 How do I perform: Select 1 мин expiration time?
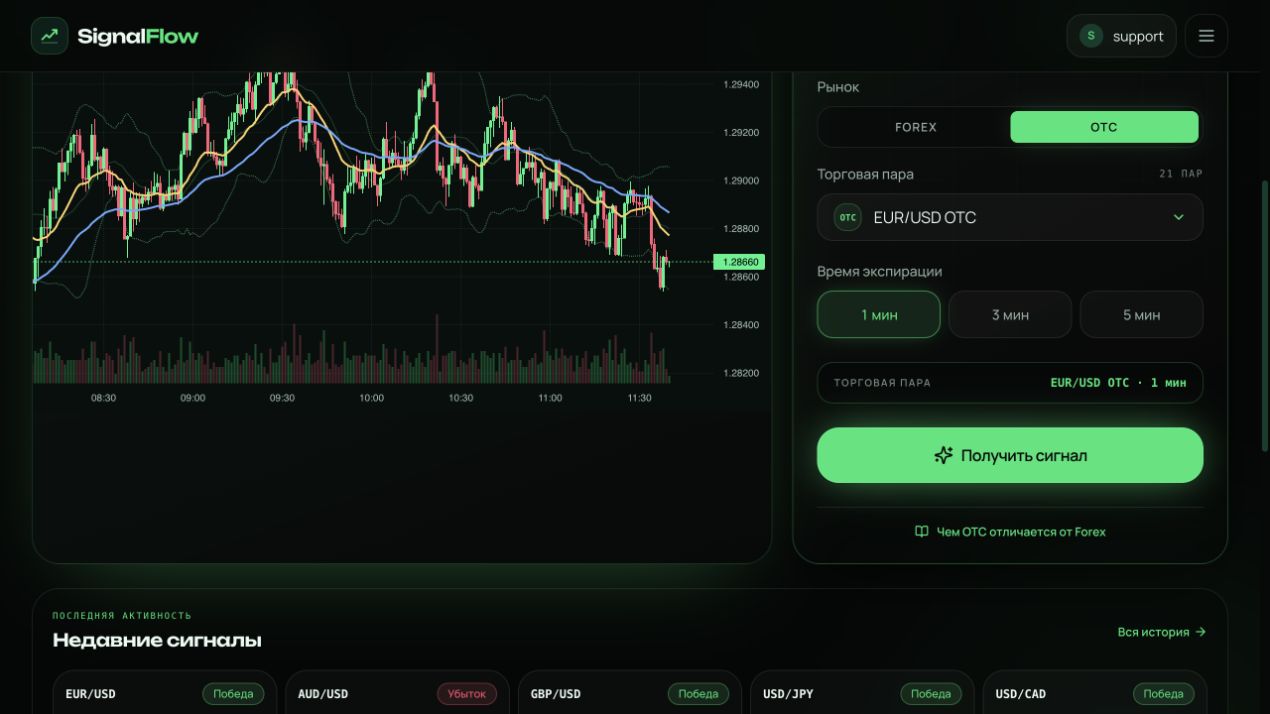879,315
